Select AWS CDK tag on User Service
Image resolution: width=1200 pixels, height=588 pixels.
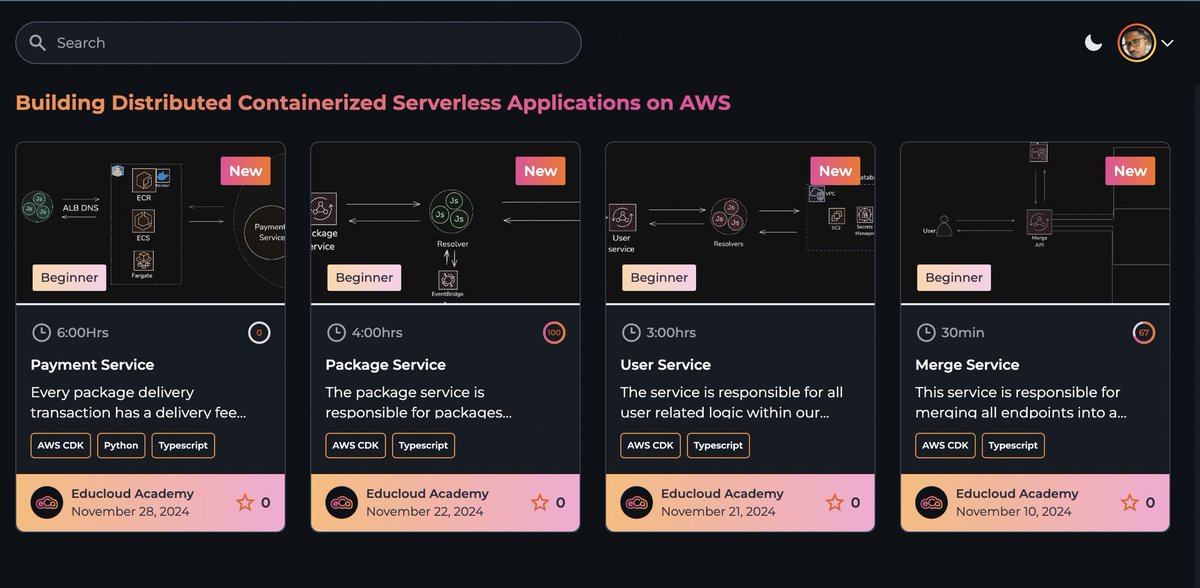pos(651,446)
